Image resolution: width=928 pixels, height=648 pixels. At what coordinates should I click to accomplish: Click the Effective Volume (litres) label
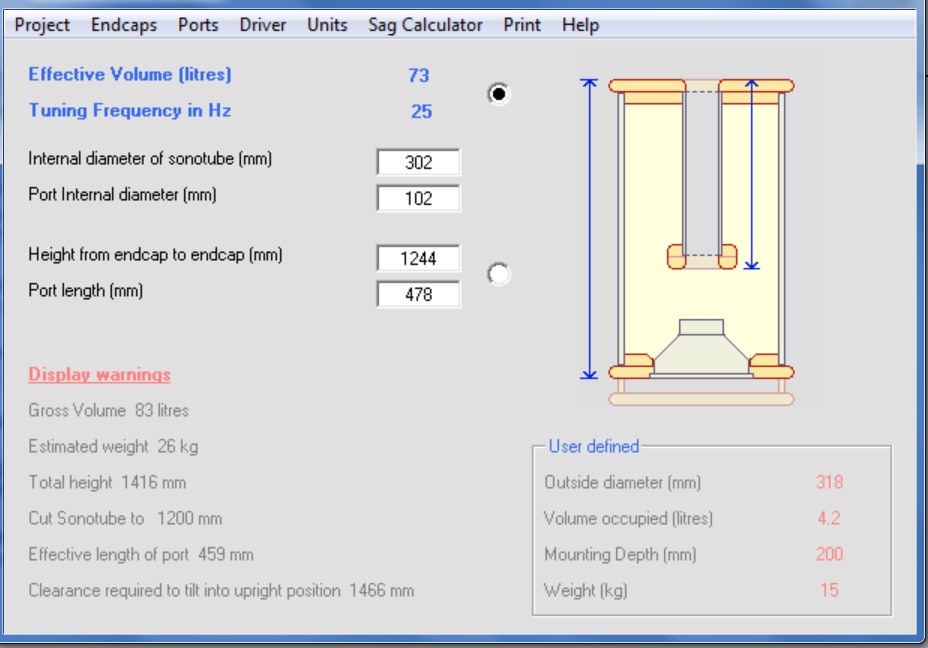click(130, 75)
